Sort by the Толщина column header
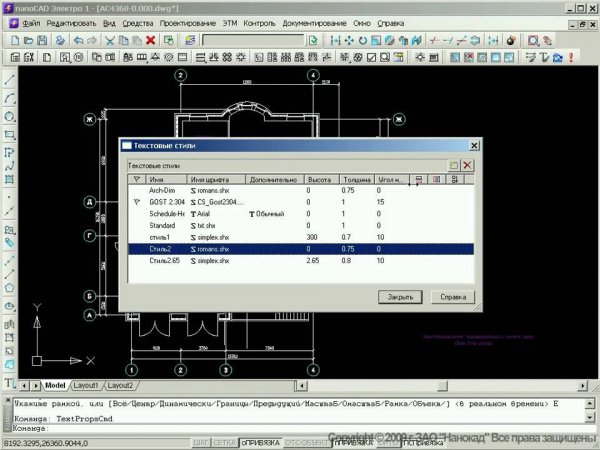 [356, 179]
